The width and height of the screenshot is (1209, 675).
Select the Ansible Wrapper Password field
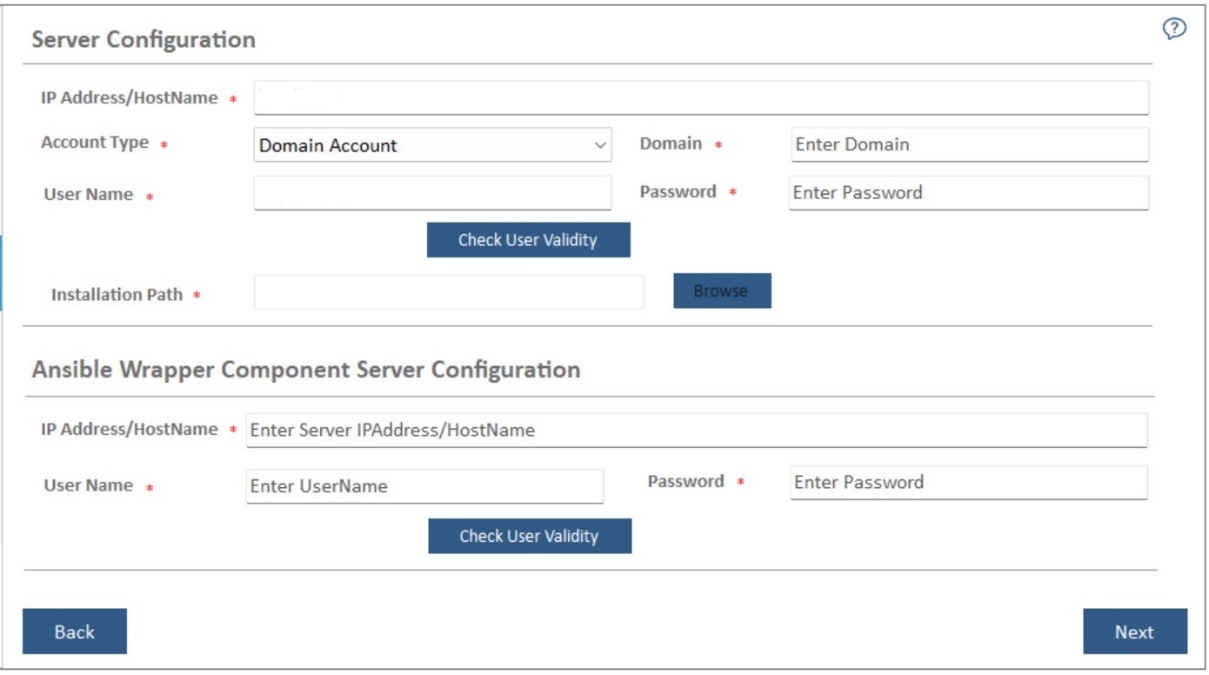[x=968, y=483]
